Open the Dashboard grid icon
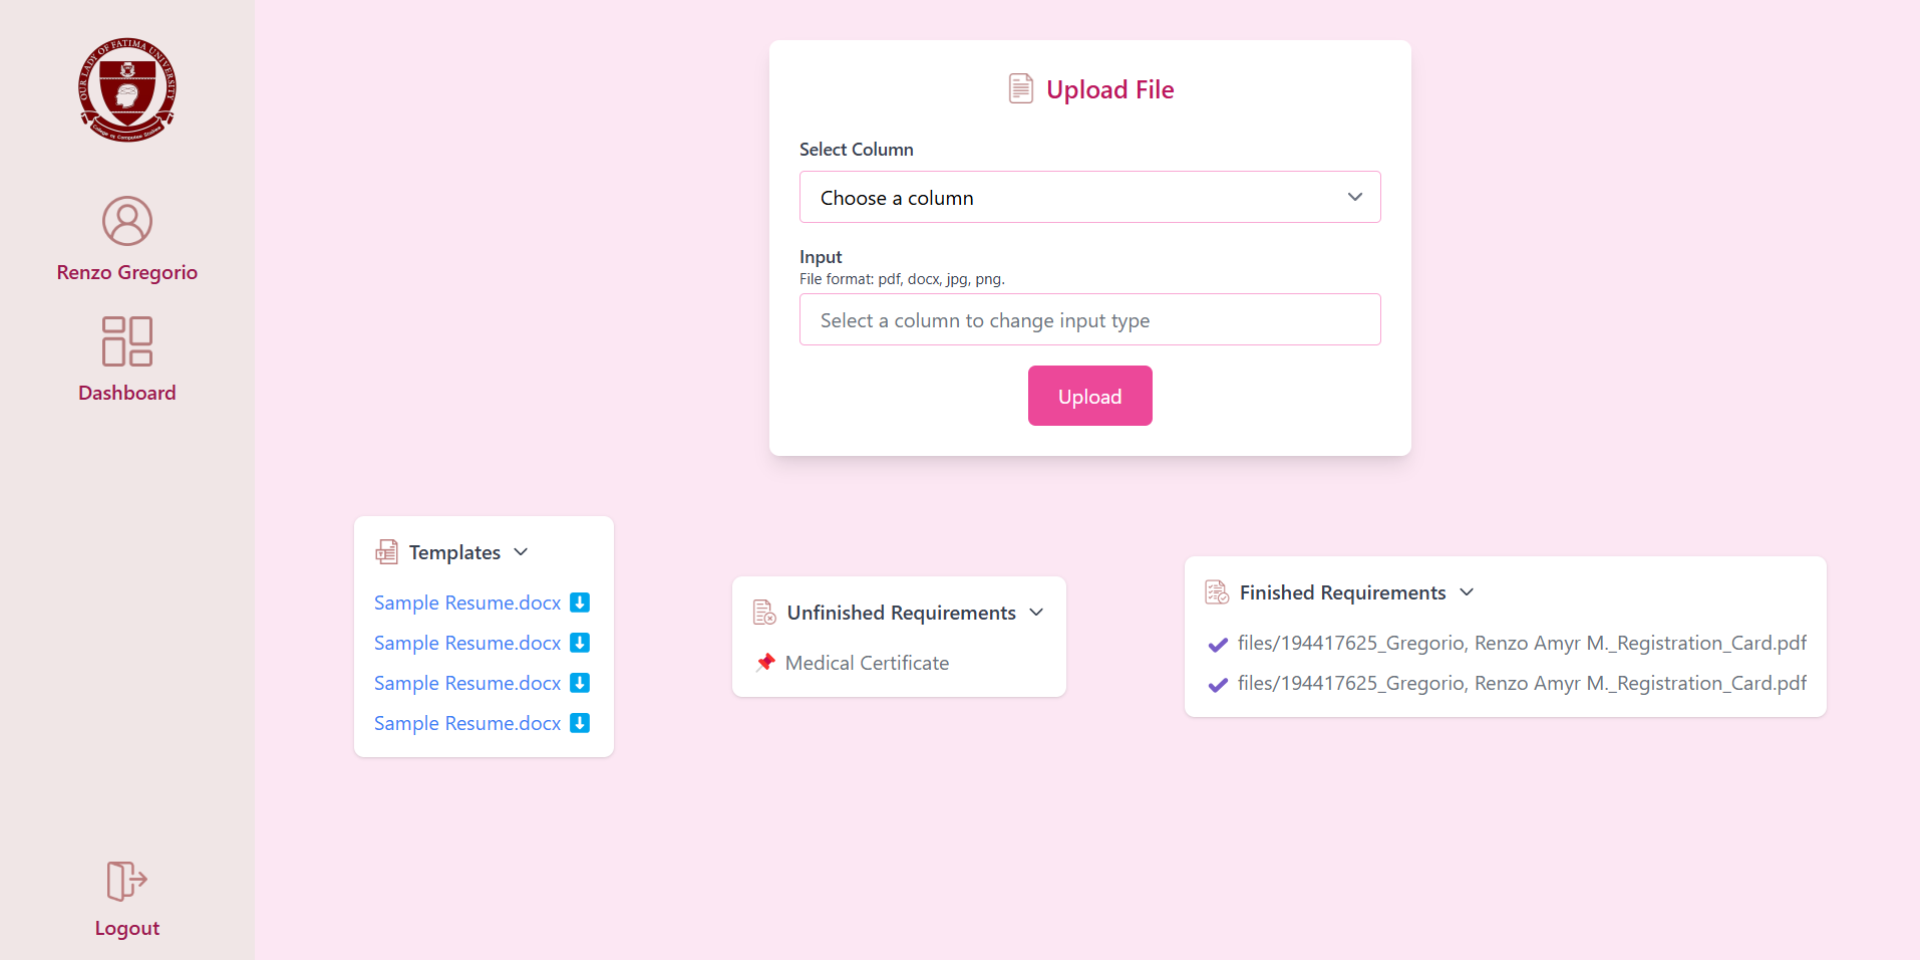This screenshot has width=1920, height=960. pos(127,341)
